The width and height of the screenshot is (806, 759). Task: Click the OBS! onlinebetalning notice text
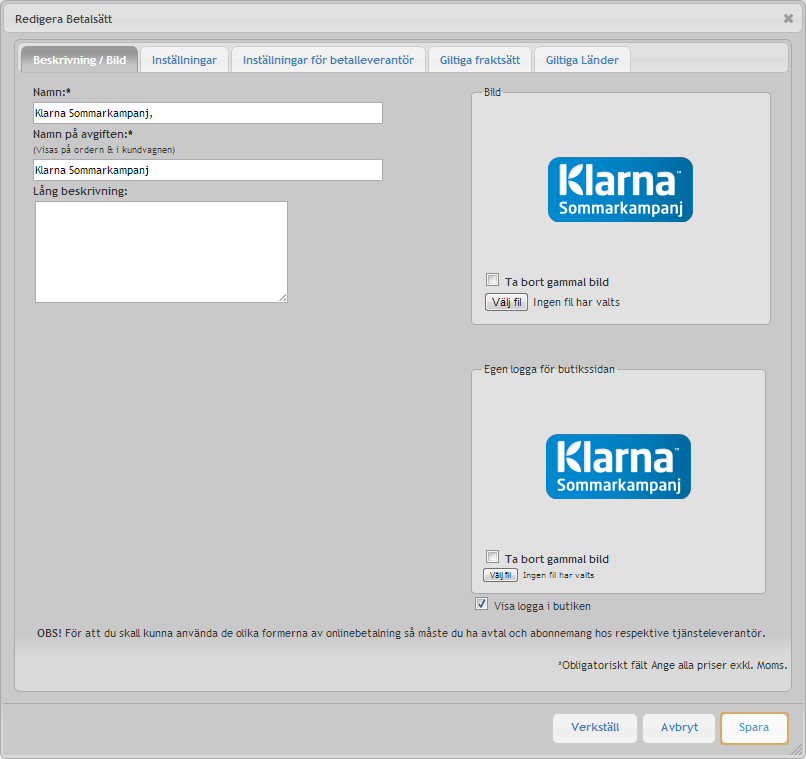coord(401,633)
